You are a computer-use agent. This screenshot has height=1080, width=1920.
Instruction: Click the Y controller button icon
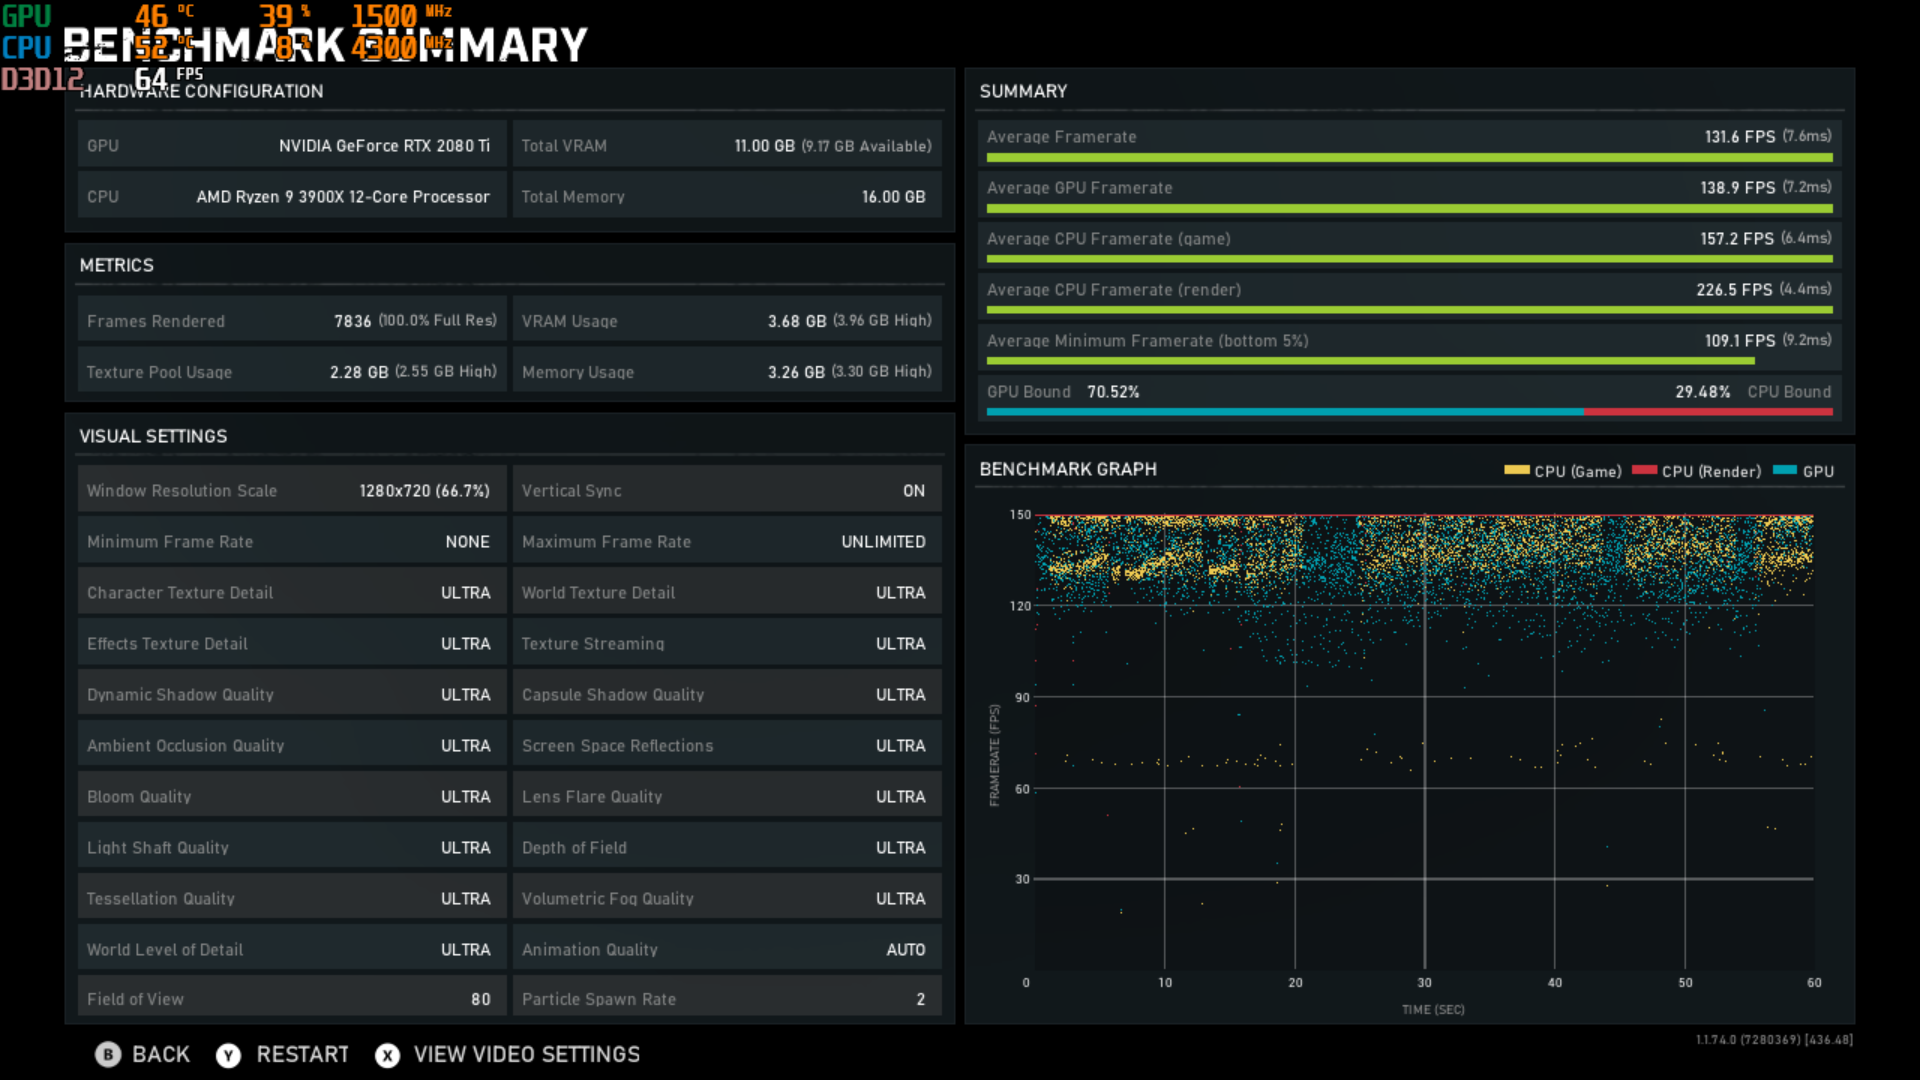(x=228, y=1055)
